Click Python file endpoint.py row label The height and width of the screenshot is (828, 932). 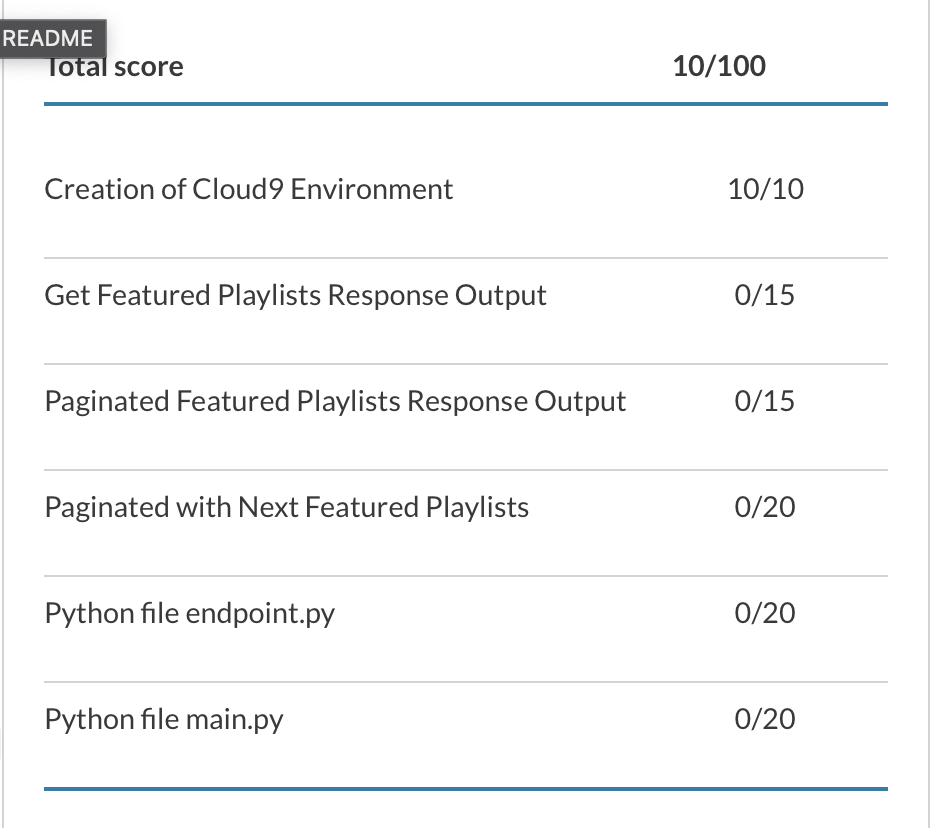pyautogui.click(x=190, y=613)
